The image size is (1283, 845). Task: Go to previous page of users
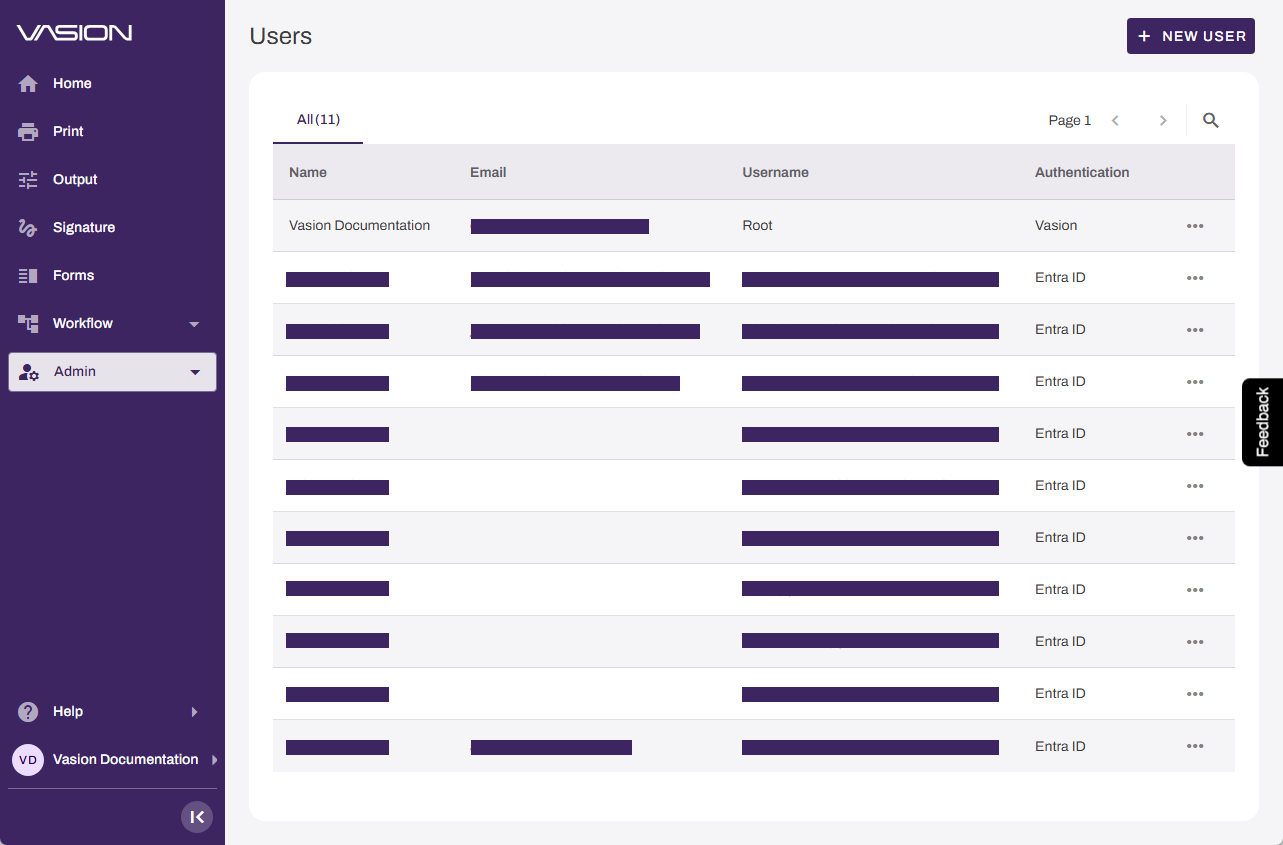pyautogui.click(x=1115, y=120)
